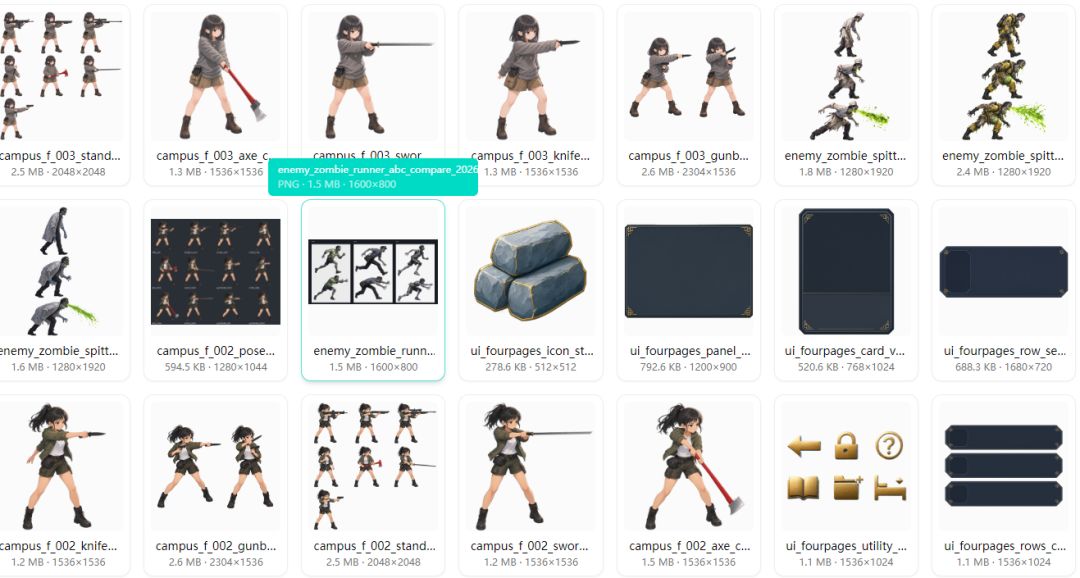Open the three stacked row bars image
Image resolution: width=1080 pixels, height=578 pixels.
tap(1003, 466)
